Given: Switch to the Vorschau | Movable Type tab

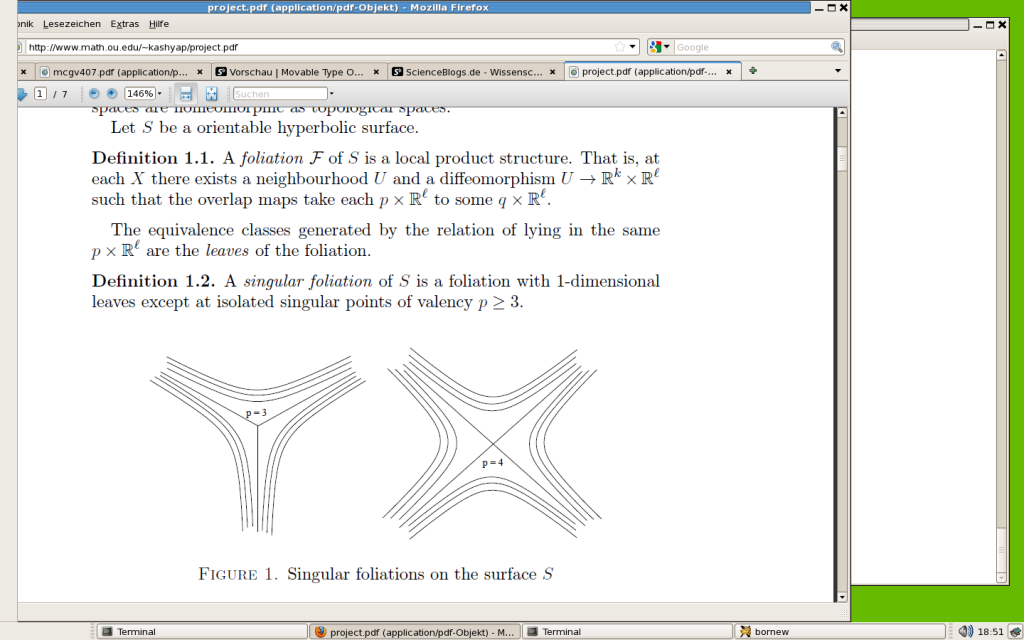Looking at the screenshot, I should click(x=295, y=72).
